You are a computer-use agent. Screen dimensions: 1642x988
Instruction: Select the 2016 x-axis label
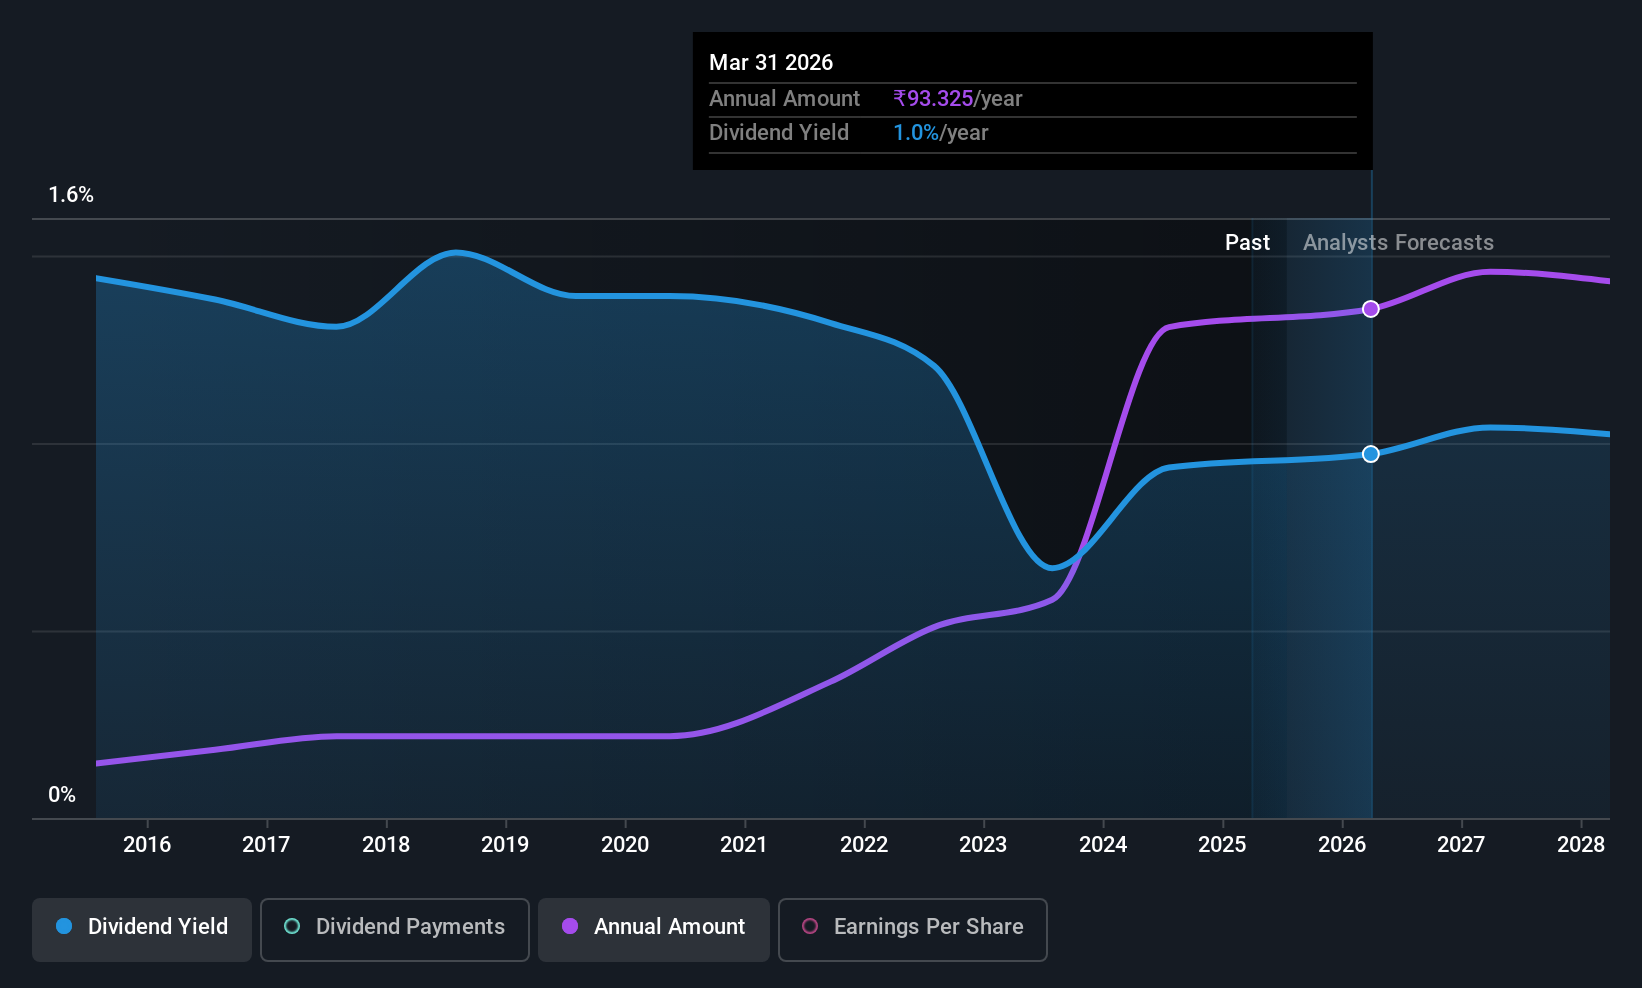(x=147, y=845)
